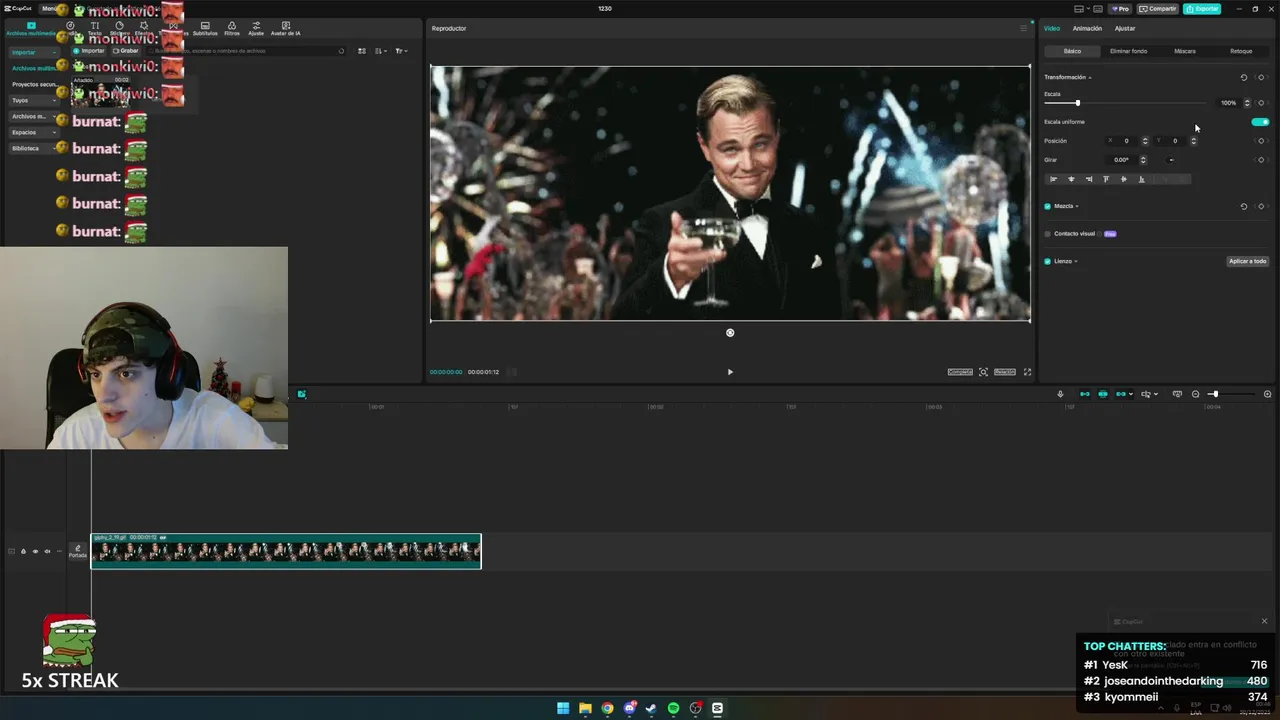
Task: Check the Contacto visual checkbox
Action: tap(1047, 234)
